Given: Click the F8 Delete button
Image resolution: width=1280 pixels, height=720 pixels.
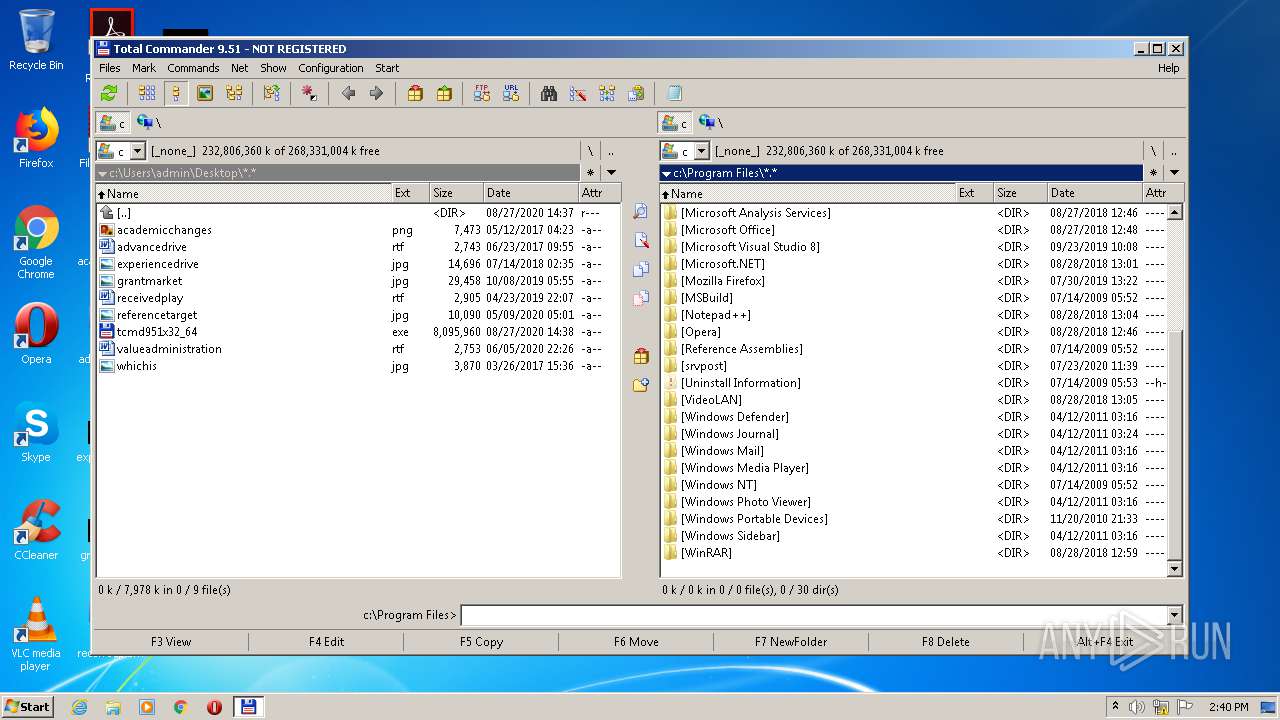Looking at the screenshot, I should point(946,642).
